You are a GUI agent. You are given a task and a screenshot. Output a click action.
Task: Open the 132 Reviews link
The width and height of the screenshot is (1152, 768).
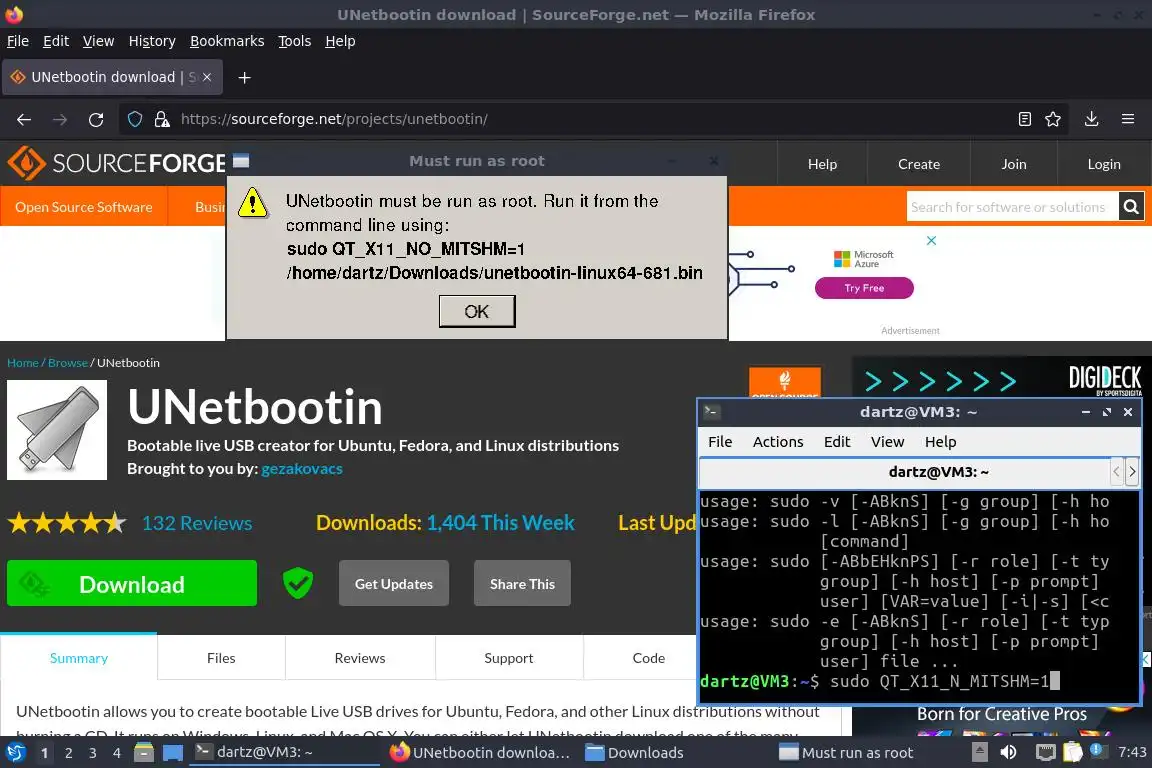[197, 523]
